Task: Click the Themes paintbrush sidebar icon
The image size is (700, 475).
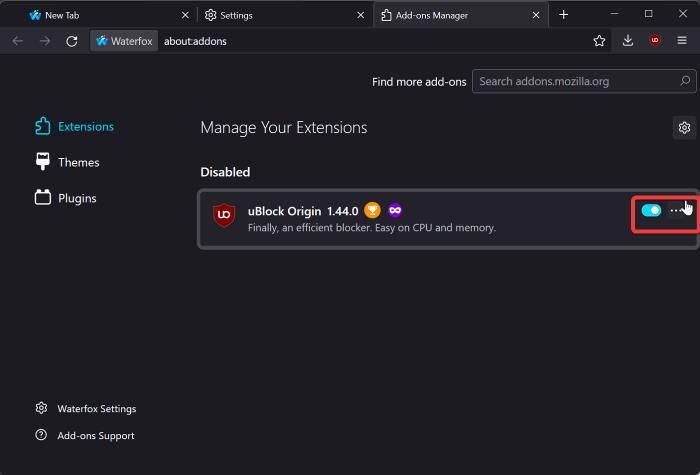Action: [42, 161]
